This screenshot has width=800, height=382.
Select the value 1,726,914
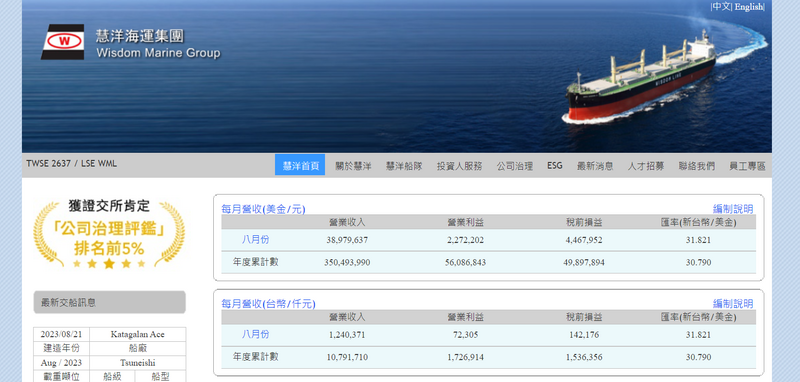(x=465, y=357)
